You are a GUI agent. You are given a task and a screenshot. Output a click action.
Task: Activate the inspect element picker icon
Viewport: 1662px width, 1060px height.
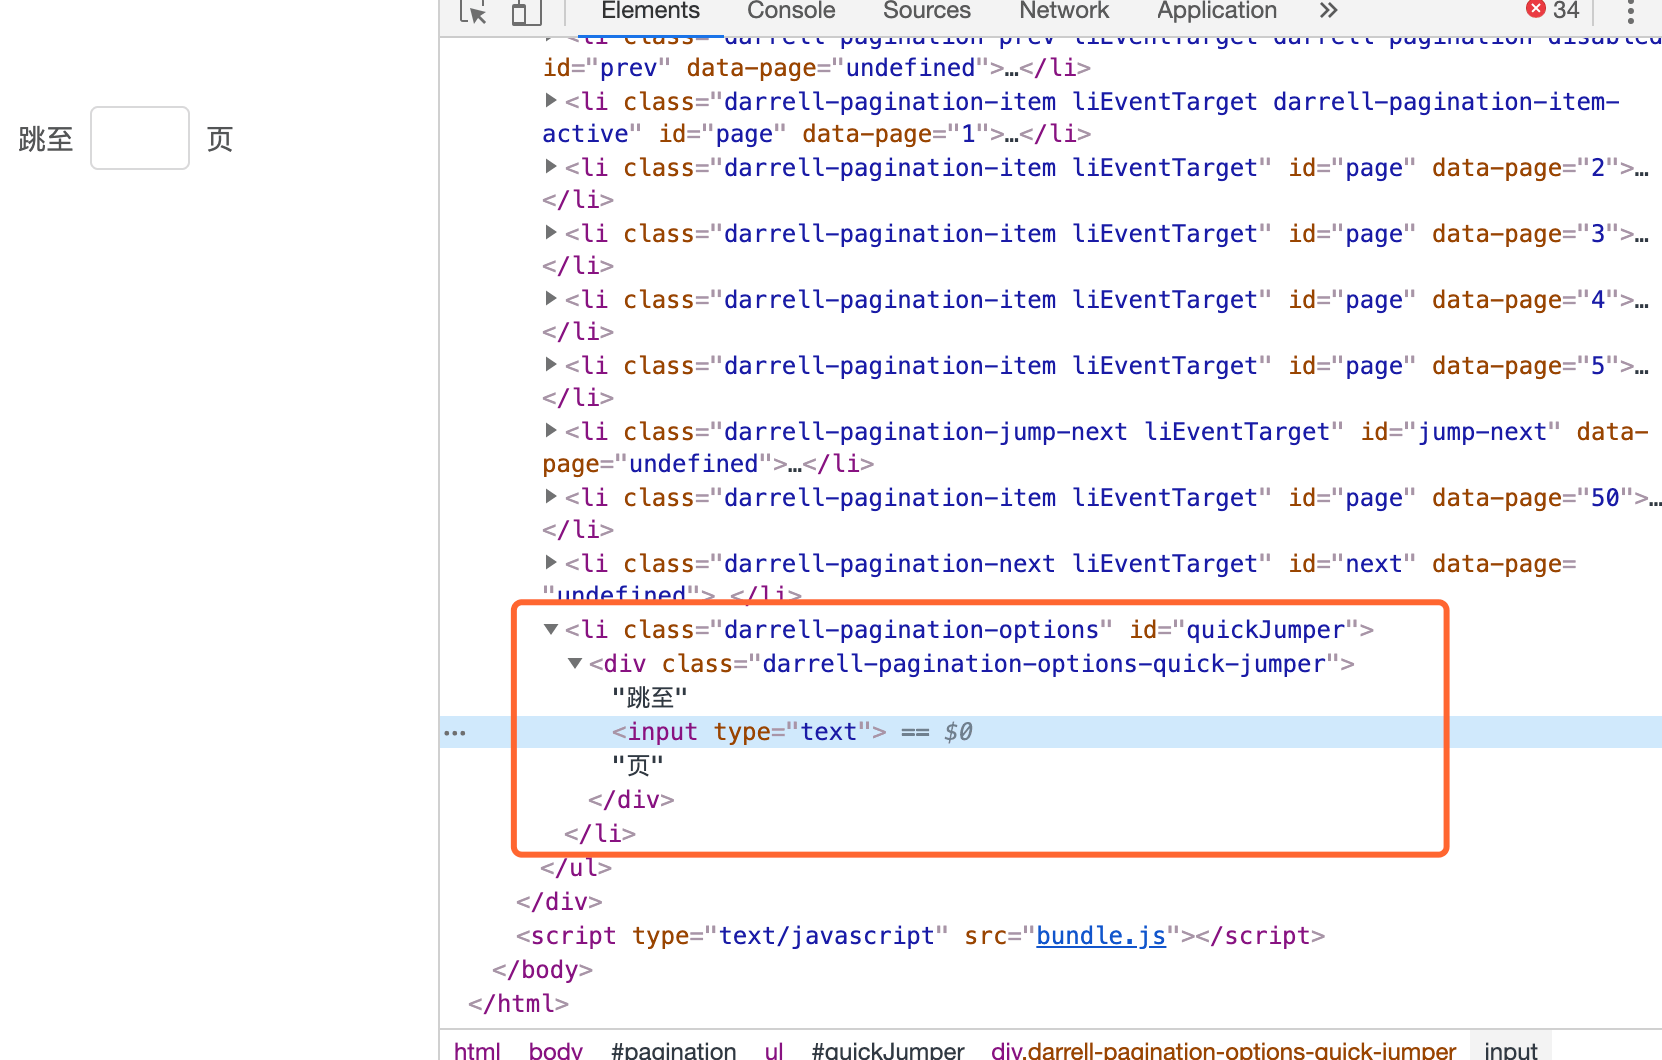coord(473,12)
